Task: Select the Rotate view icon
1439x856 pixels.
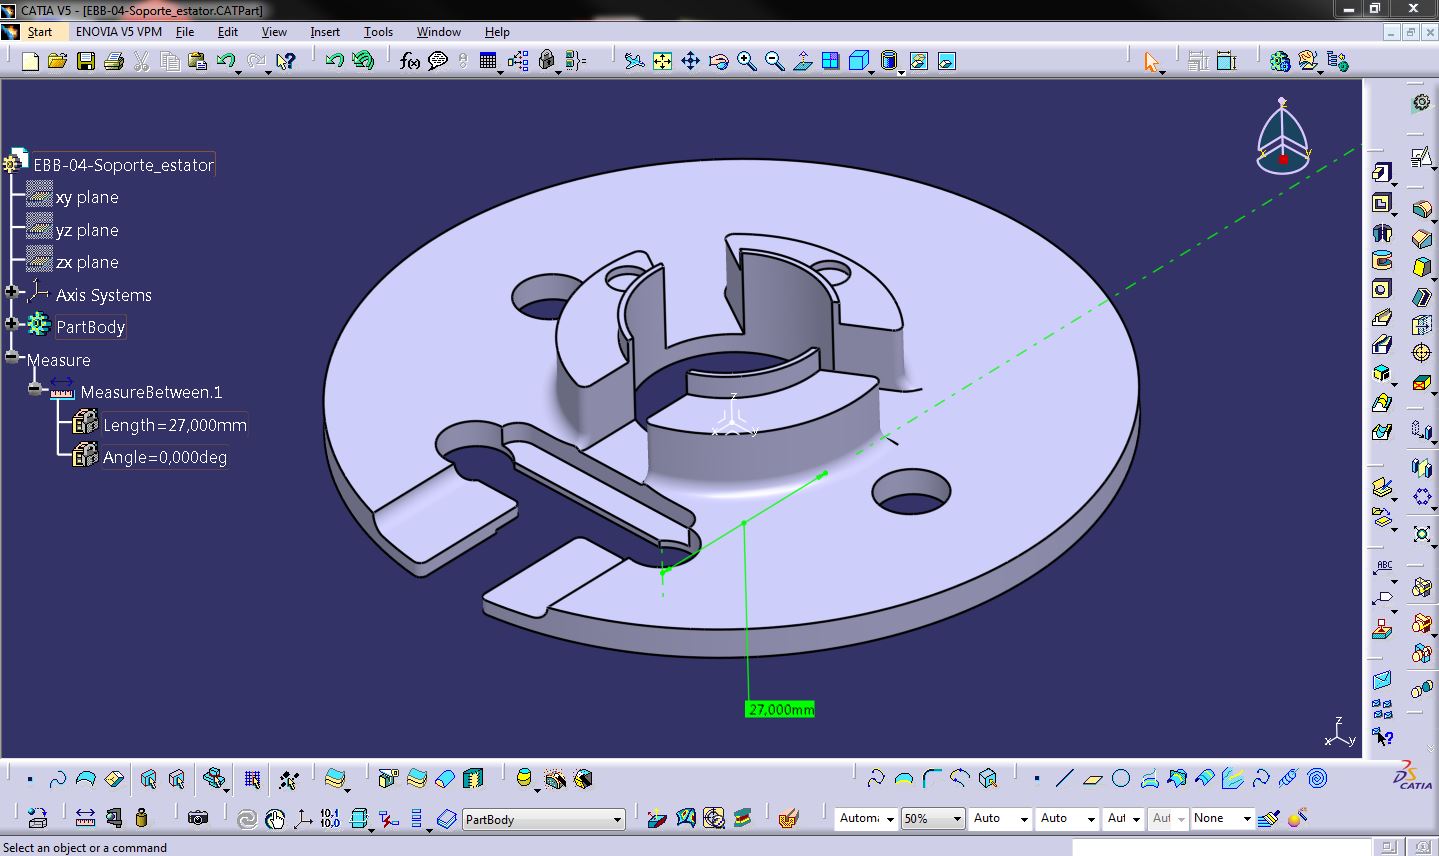Action: click(718, 61)
